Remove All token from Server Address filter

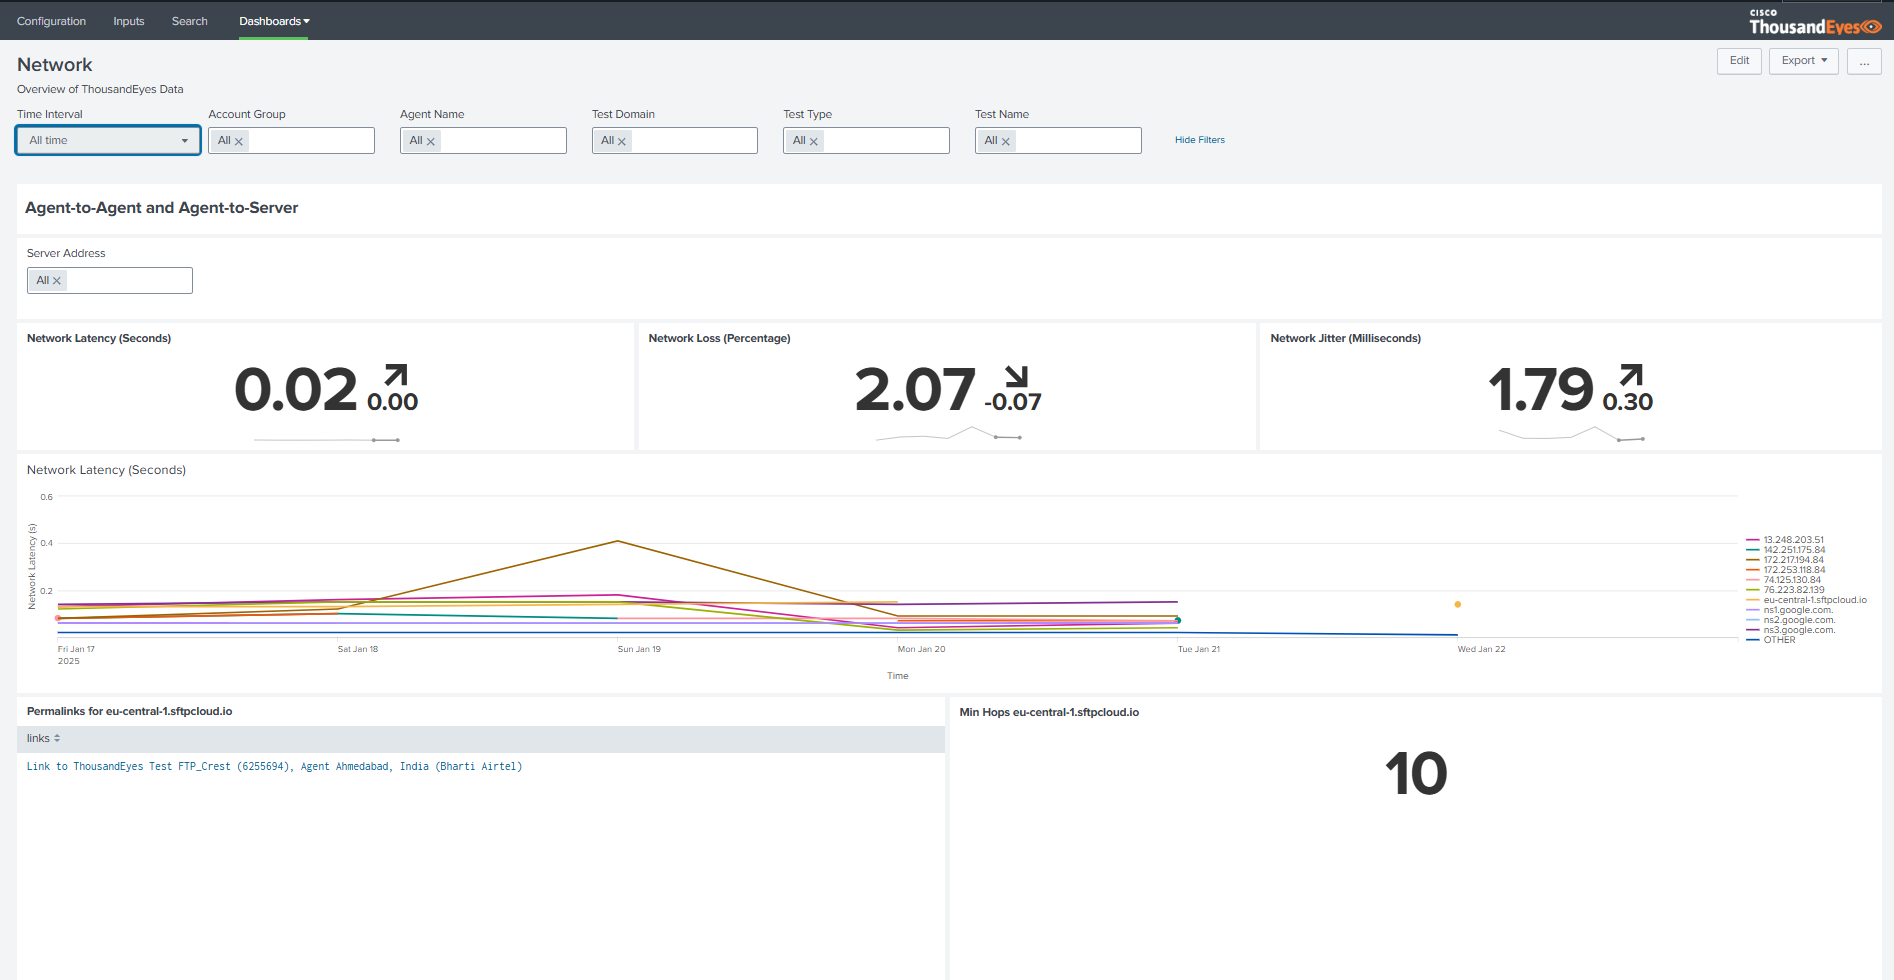tap(57, 281)
